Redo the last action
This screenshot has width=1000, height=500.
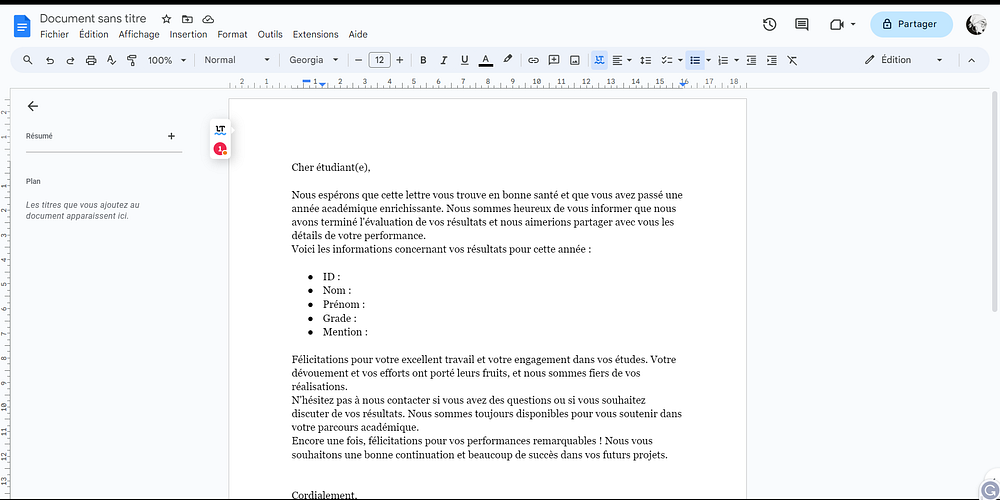pyautogui.click(x=70, y=61)
